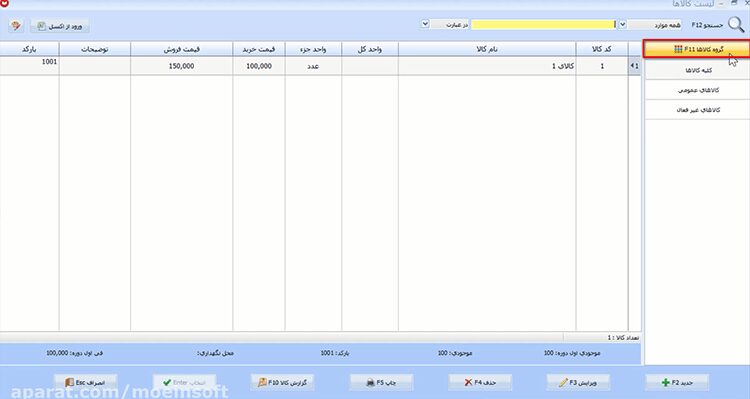The height and width of the screenshot is (399, 750).
Task: Click the 'قیمت خرید' column header
Action: (259, 49)
